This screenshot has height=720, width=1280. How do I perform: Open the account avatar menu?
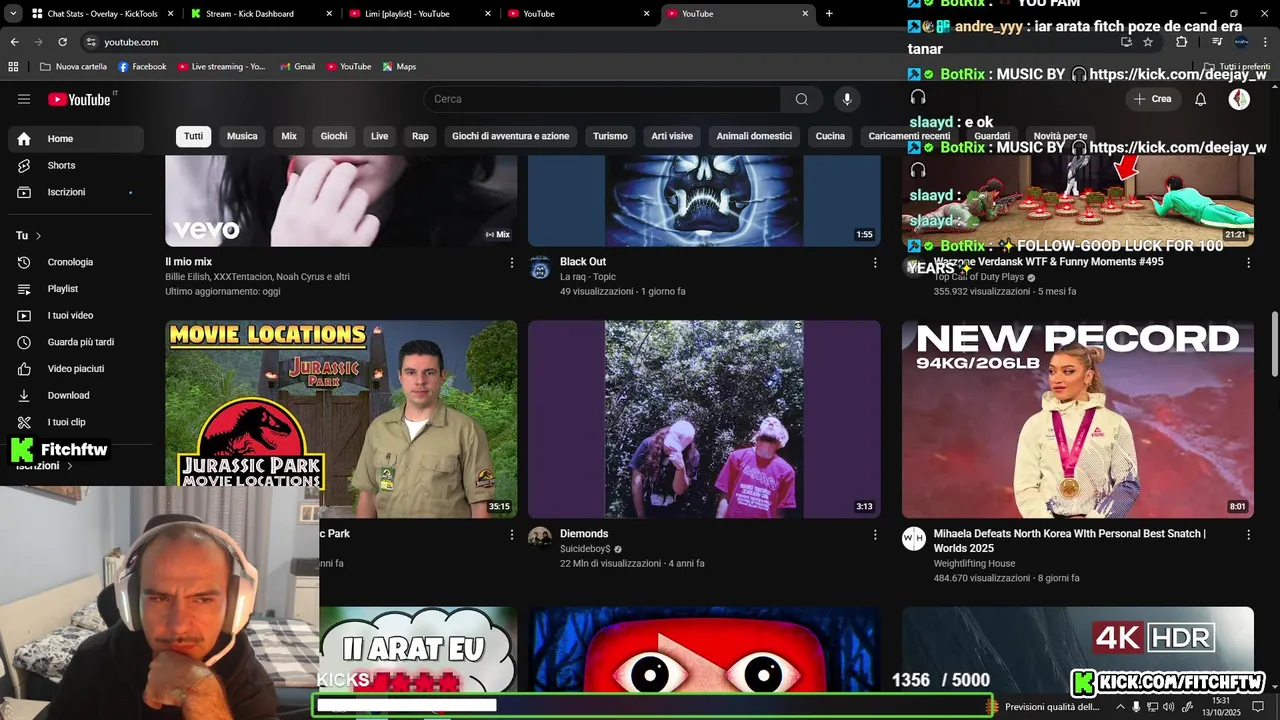point(1239,99)
